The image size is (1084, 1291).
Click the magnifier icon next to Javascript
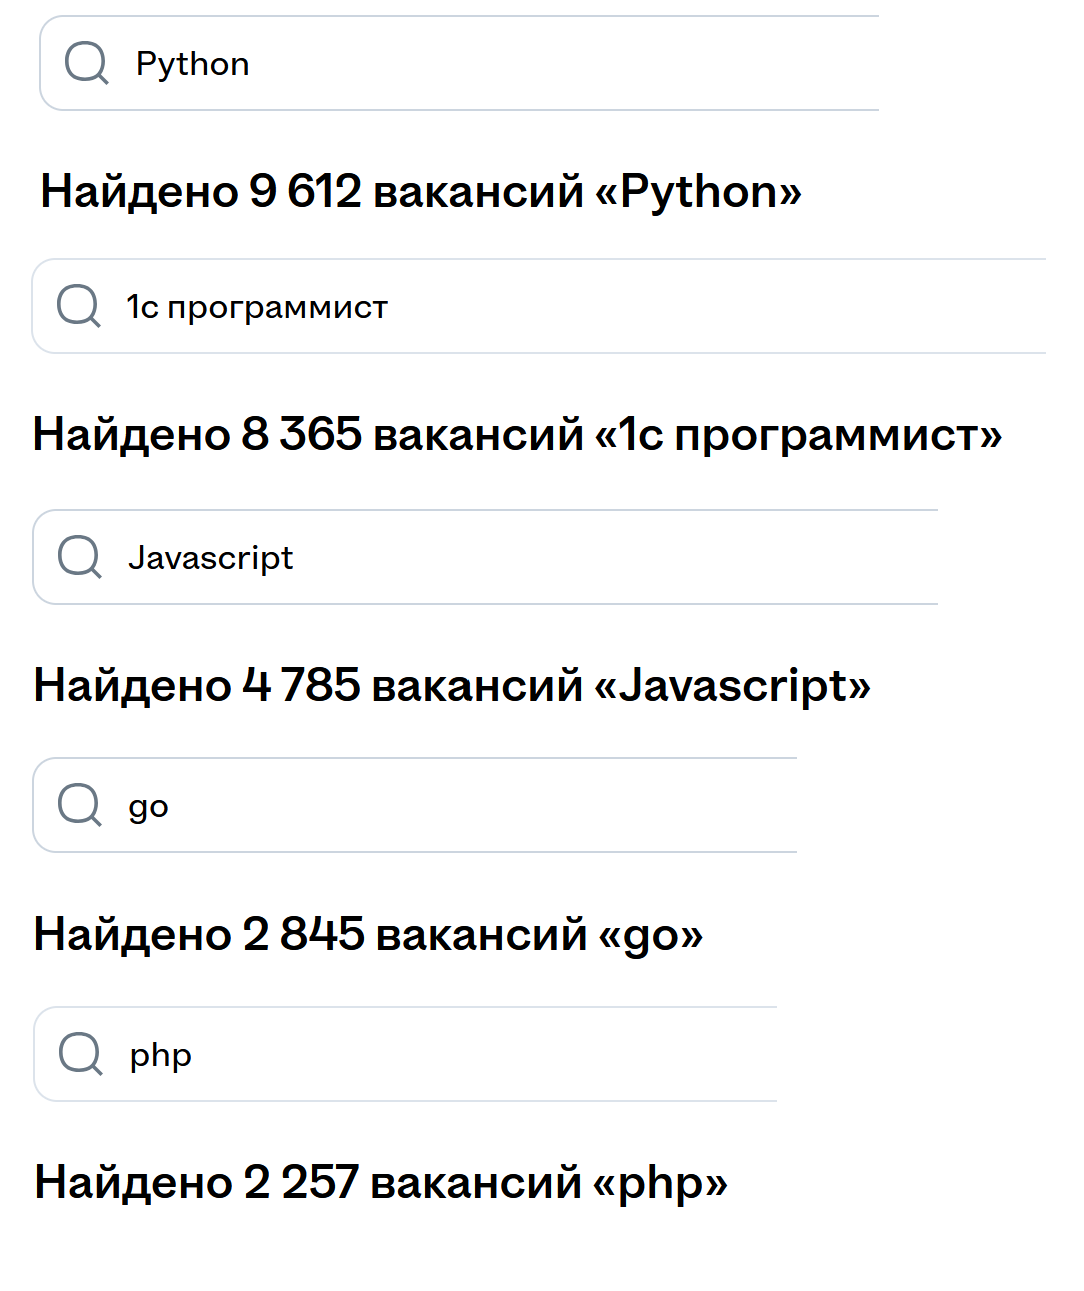pyautogui.click(x=80, y=557)
